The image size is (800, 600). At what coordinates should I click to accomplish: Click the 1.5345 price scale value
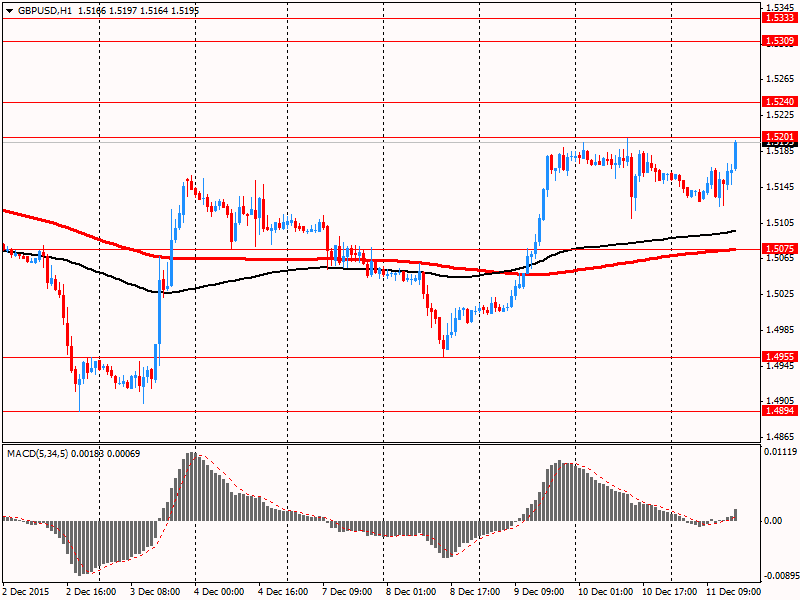click(781, 7)
